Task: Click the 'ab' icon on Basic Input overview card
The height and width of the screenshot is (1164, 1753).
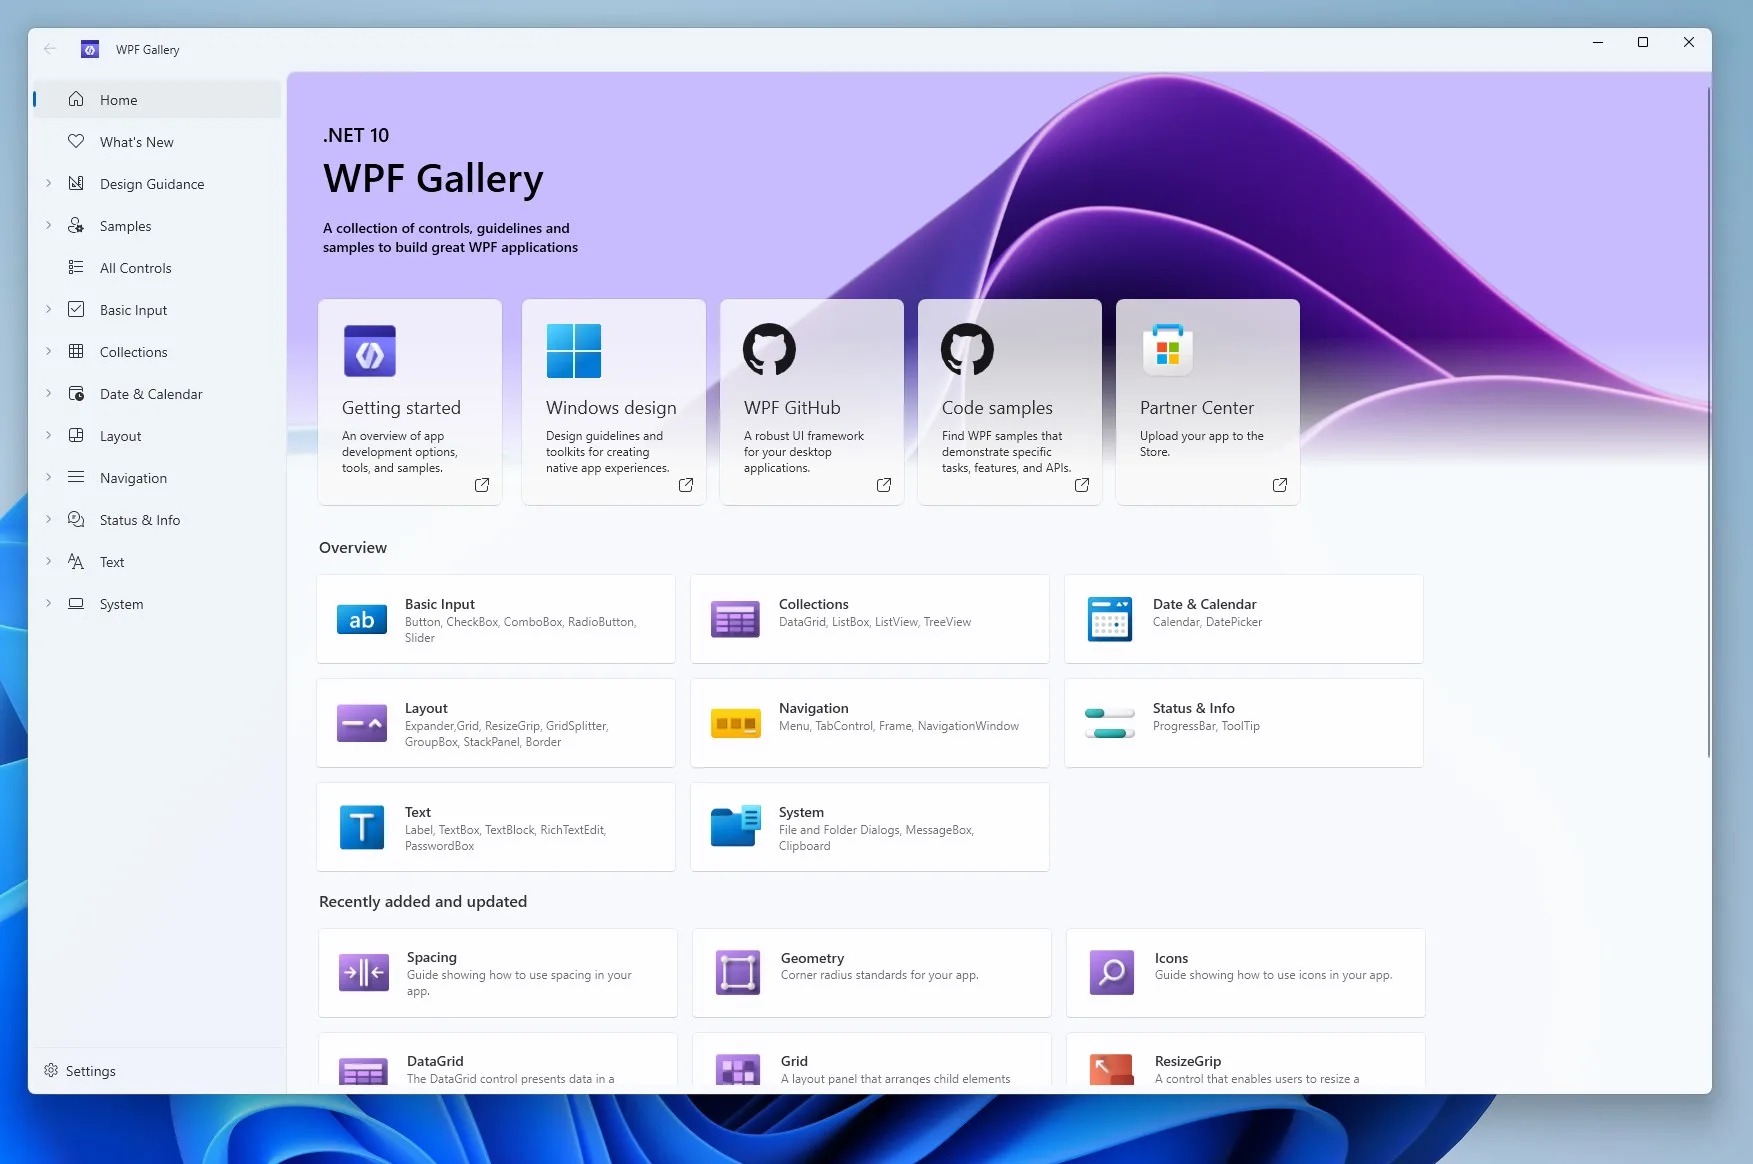Action: pos(362,620)
